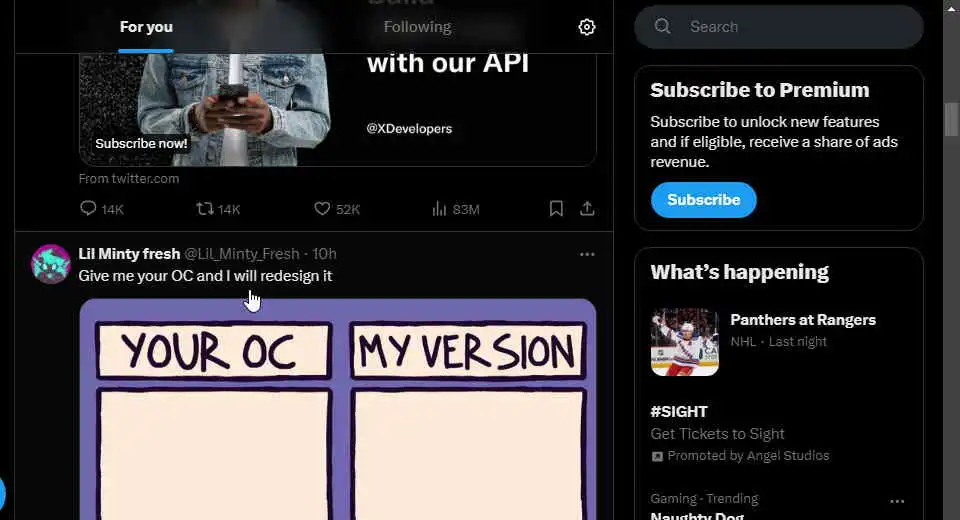Open more options for Gaming Trending item
Screen dimensions: 960x520
click(897, 501)
